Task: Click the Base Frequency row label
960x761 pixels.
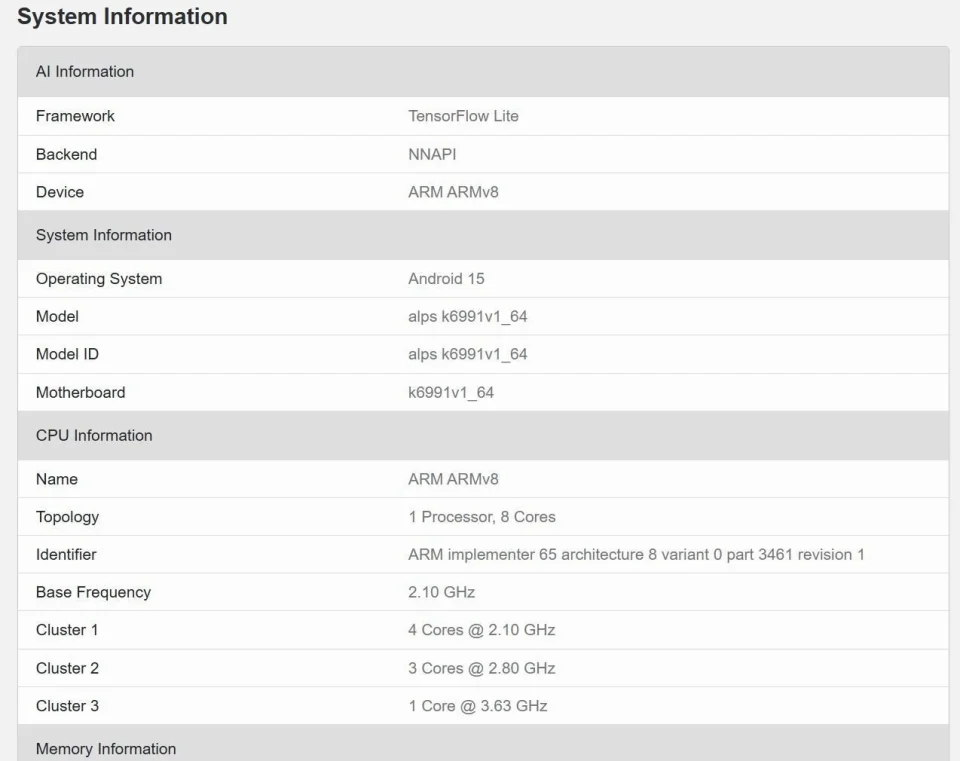Action: pyautogui.click(x=93, y=592)
